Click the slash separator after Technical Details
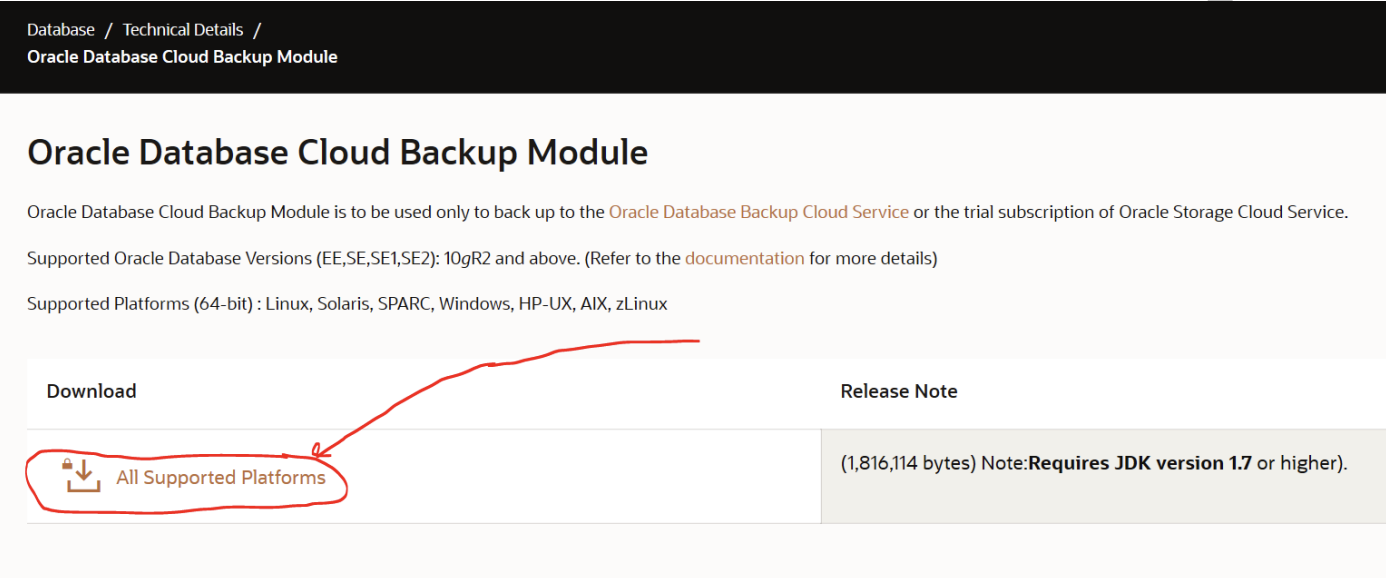 257,30
